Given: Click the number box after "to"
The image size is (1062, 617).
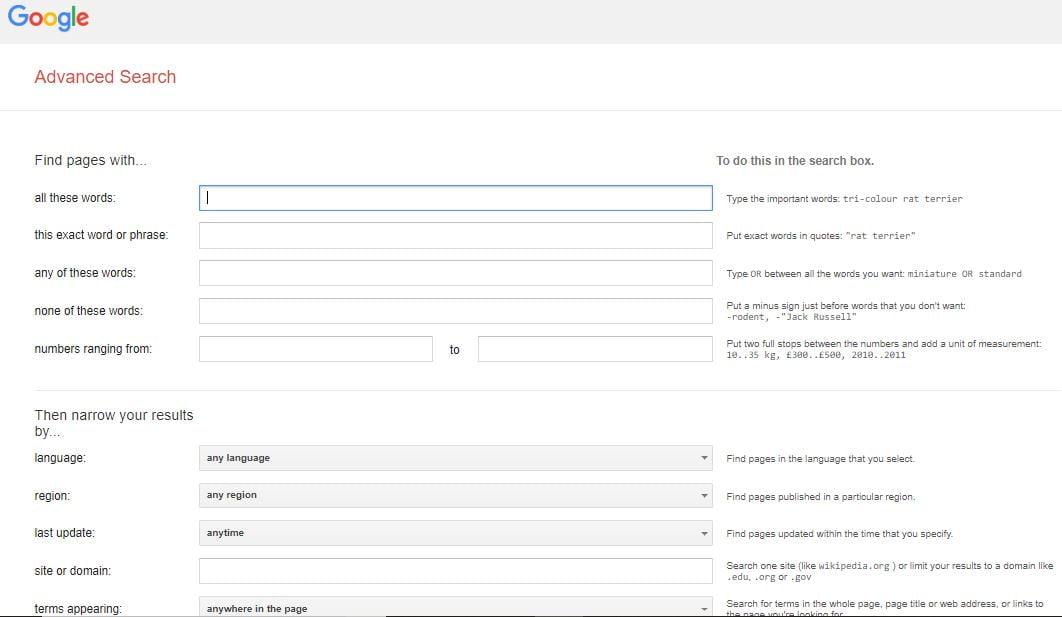Looking at the screenshot, I should [x=595, y=348].
